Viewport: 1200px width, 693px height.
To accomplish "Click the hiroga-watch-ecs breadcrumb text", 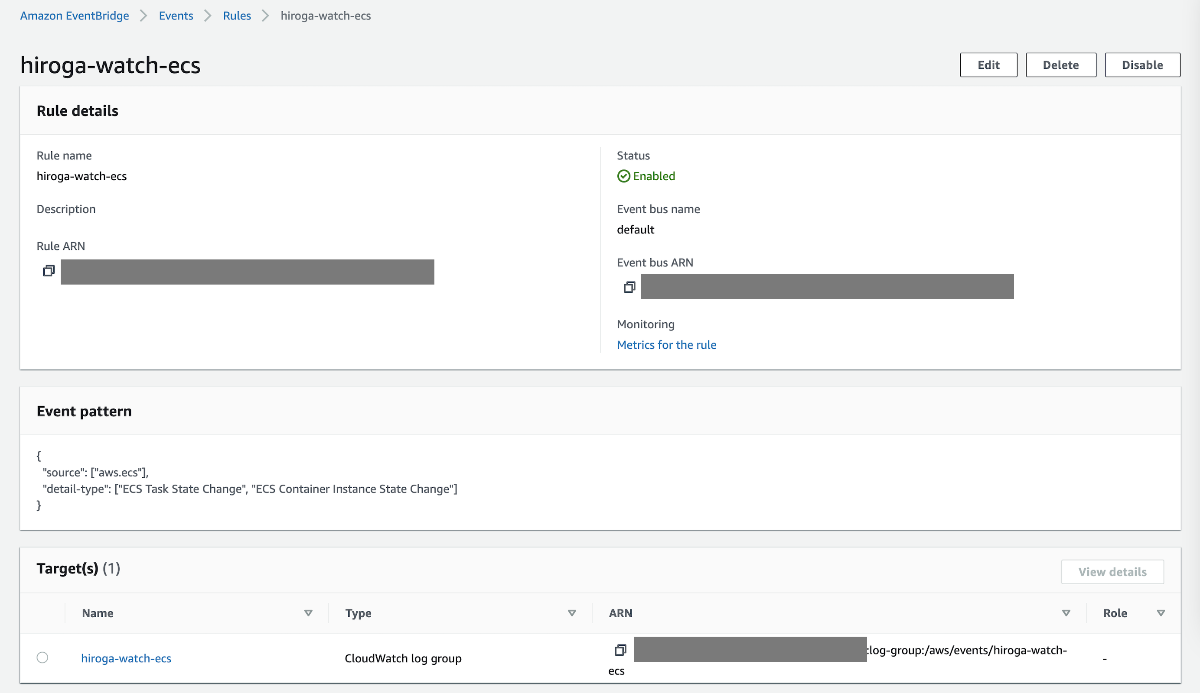I will tap(325, 16).
